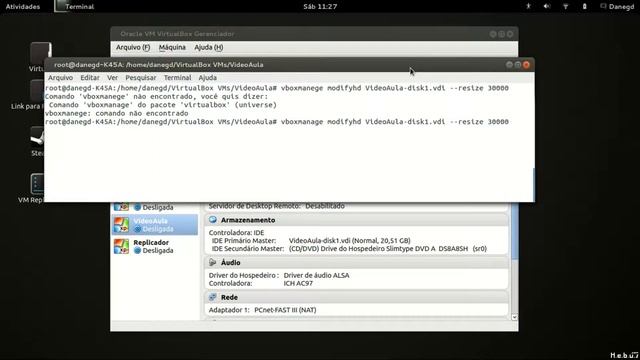Open Editar menu in the terminal

point(90,78)
